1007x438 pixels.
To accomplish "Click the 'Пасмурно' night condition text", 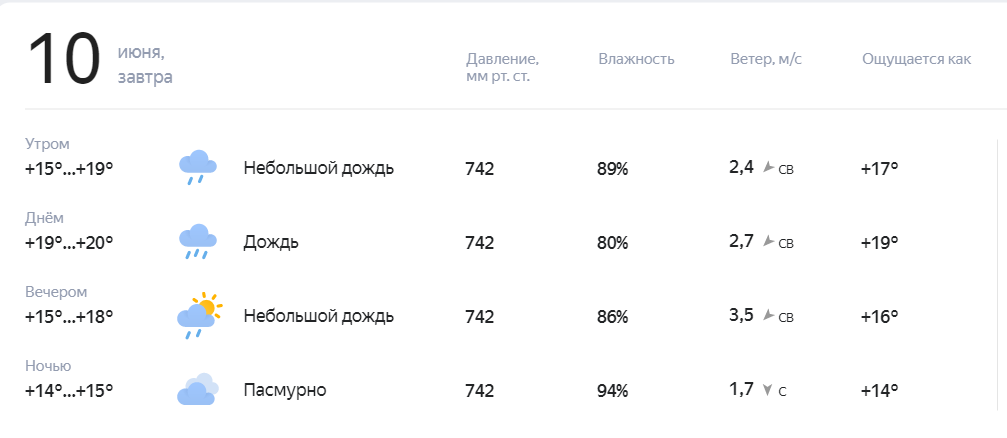I will [285, 390].
